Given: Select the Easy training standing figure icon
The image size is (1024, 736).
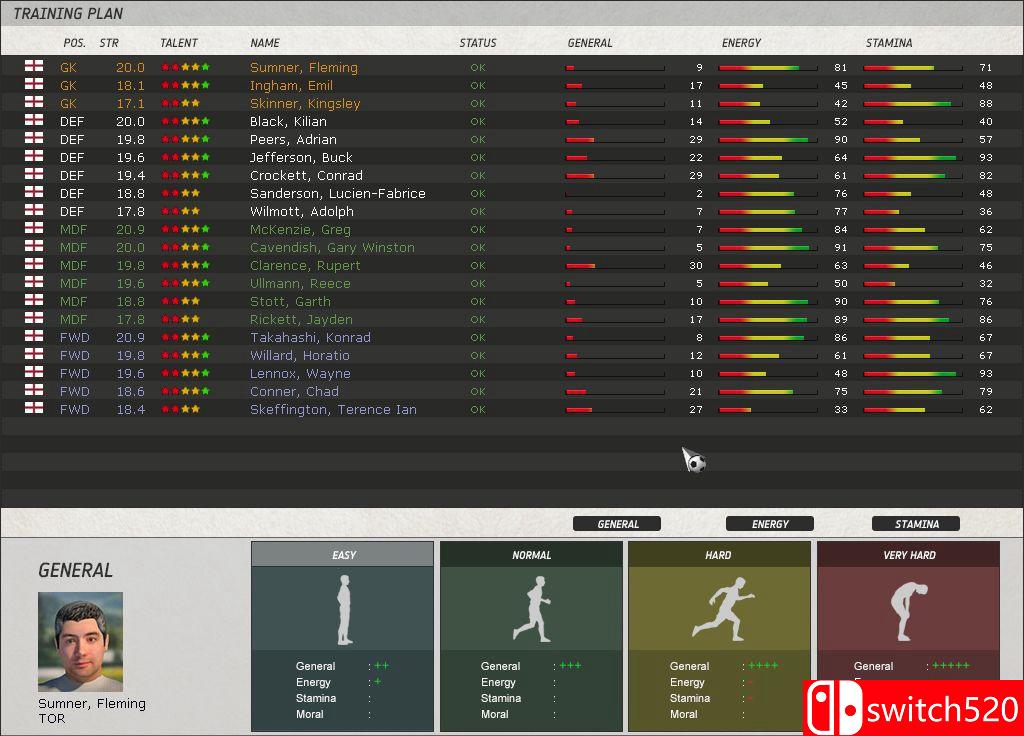Looking at the screenshot, I should tap(343, 609).
